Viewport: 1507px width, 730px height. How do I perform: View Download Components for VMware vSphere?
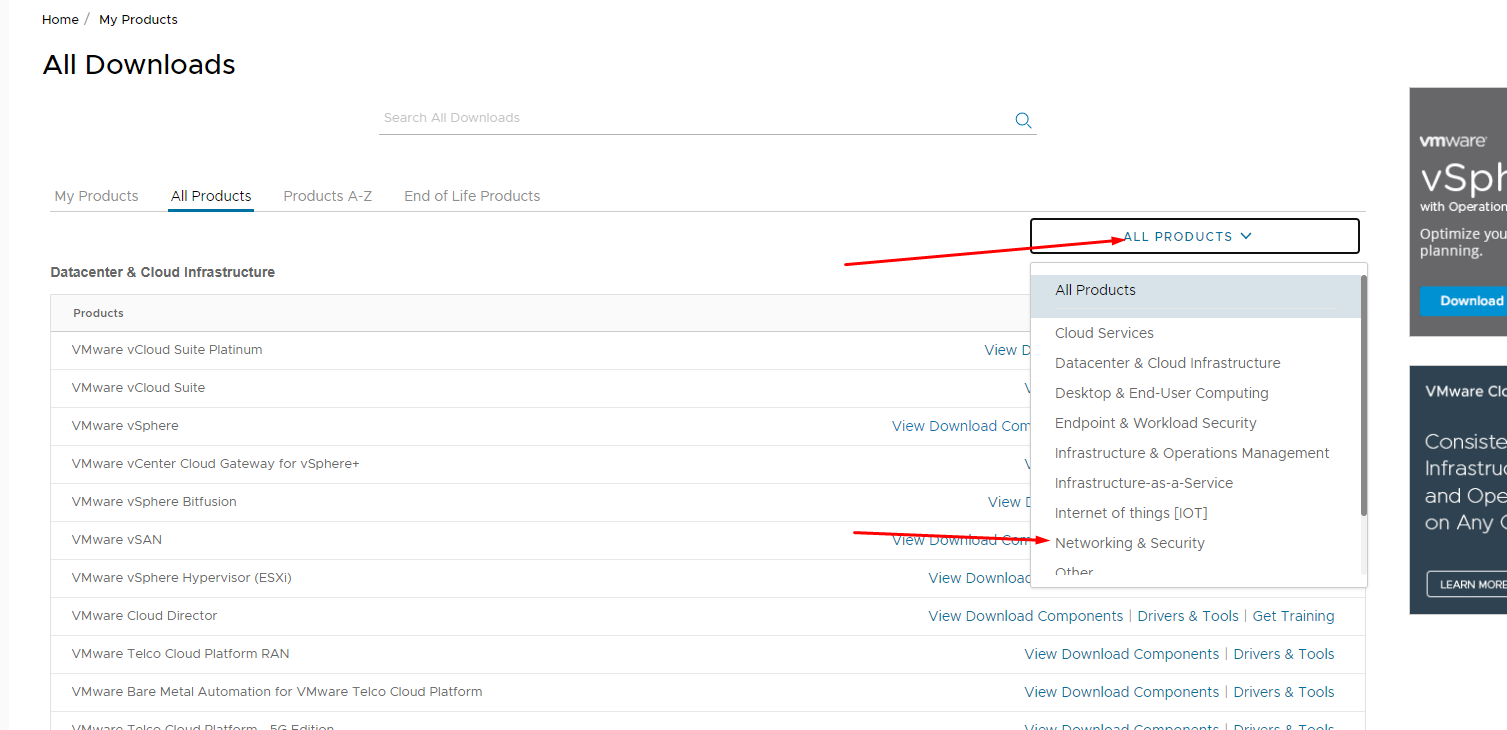[961, 426]
